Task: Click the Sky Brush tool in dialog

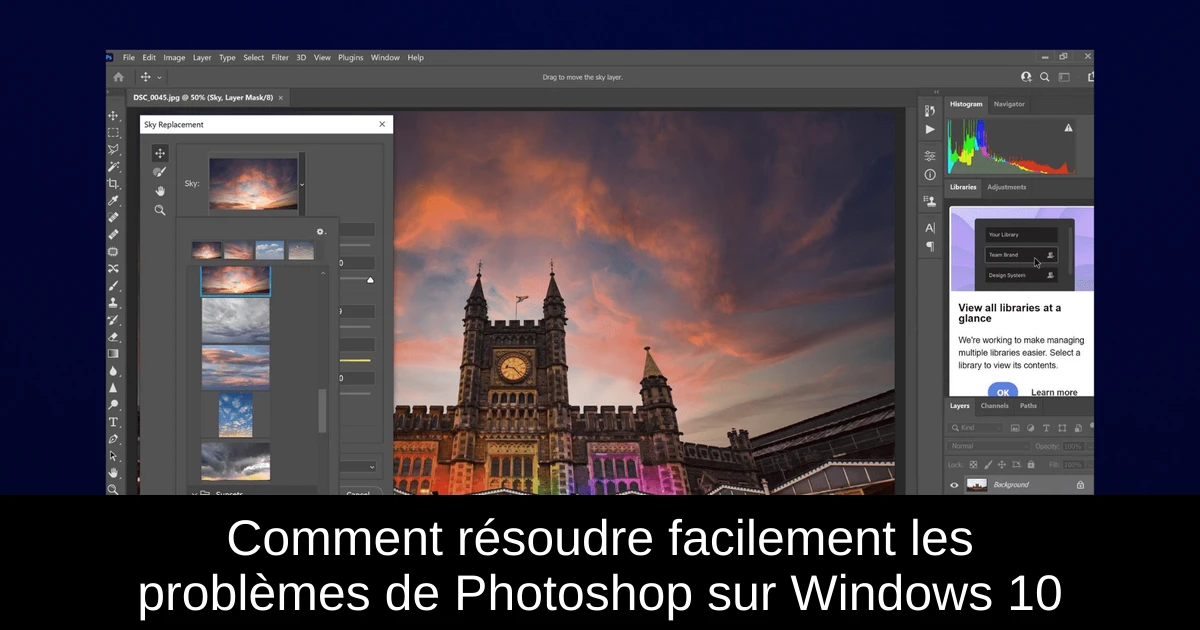Action: point(159,172)
